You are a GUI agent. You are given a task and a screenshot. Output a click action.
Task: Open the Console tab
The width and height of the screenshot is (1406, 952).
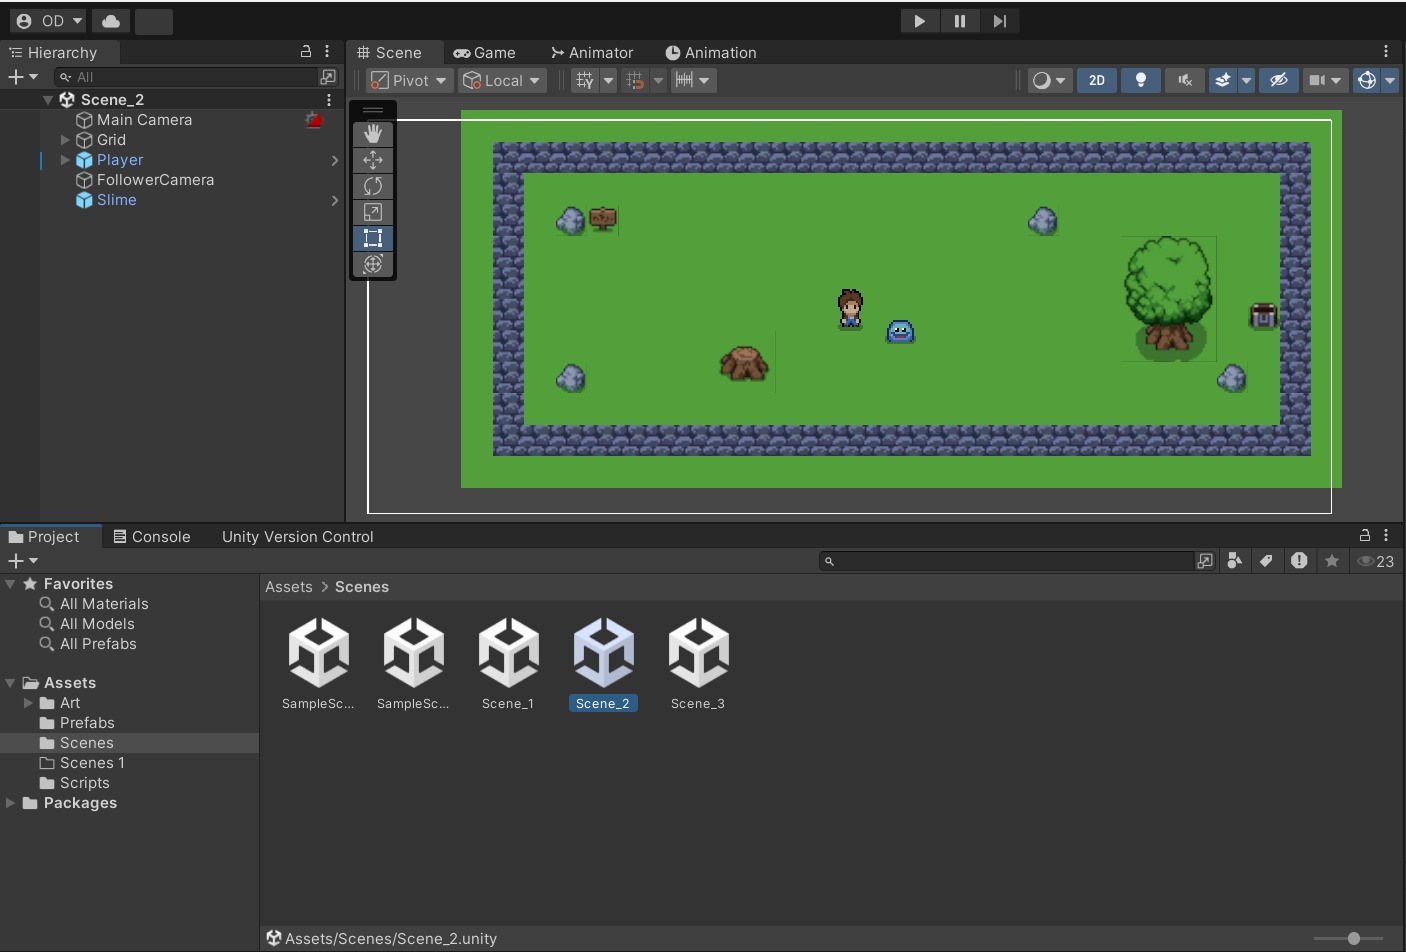click(152, 537)
